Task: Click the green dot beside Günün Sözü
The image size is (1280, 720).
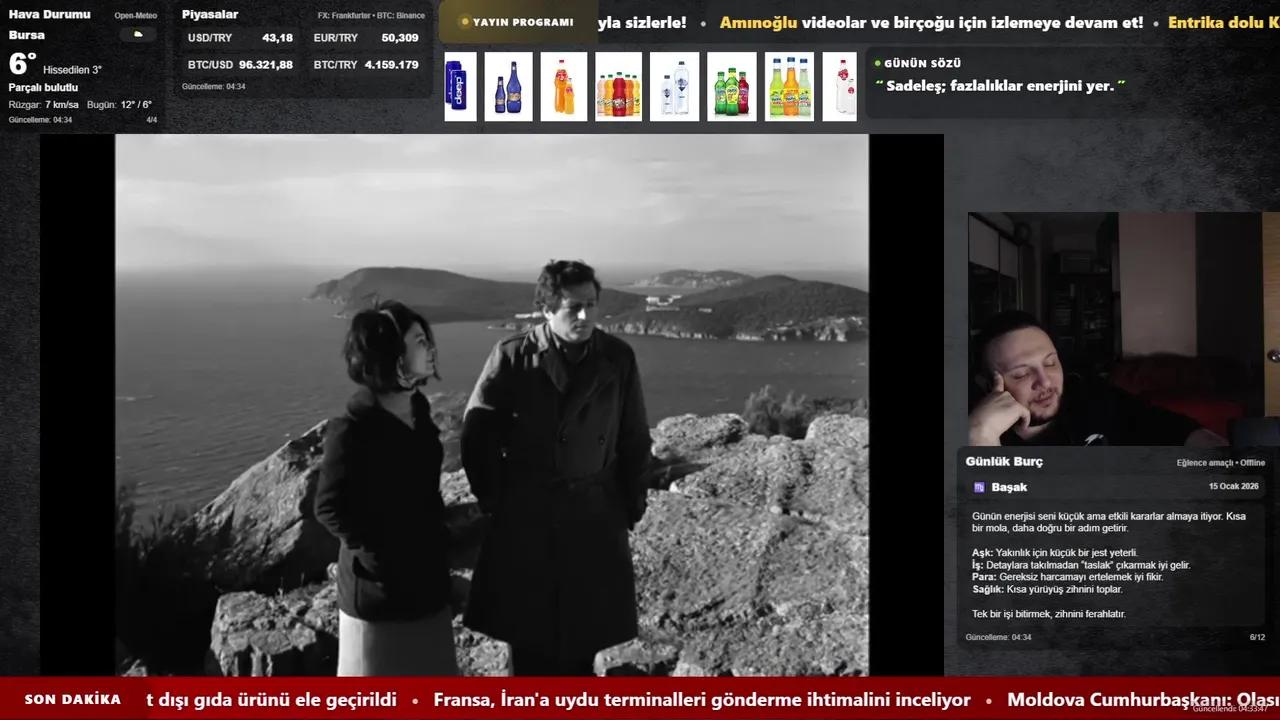Action: 877,63
